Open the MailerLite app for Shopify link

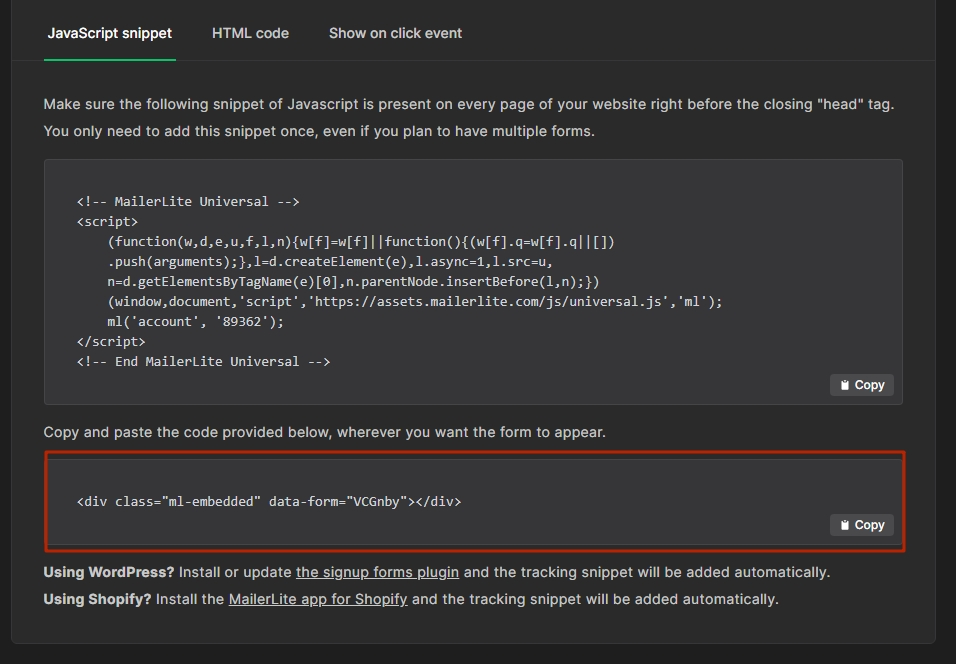(x=318, y=599)
